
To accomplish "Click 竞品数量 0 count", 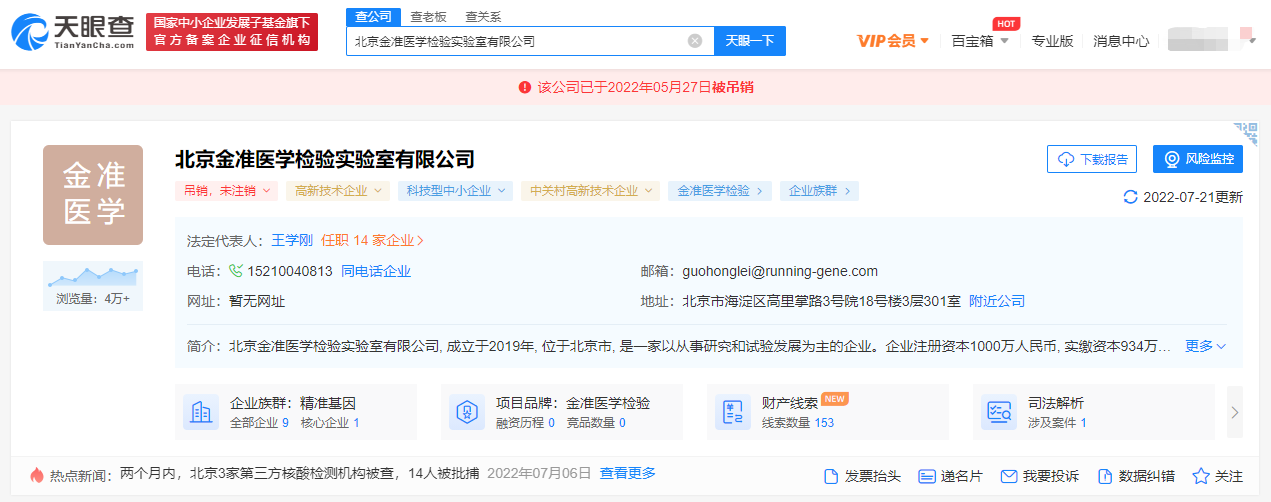I will [596, 423].
